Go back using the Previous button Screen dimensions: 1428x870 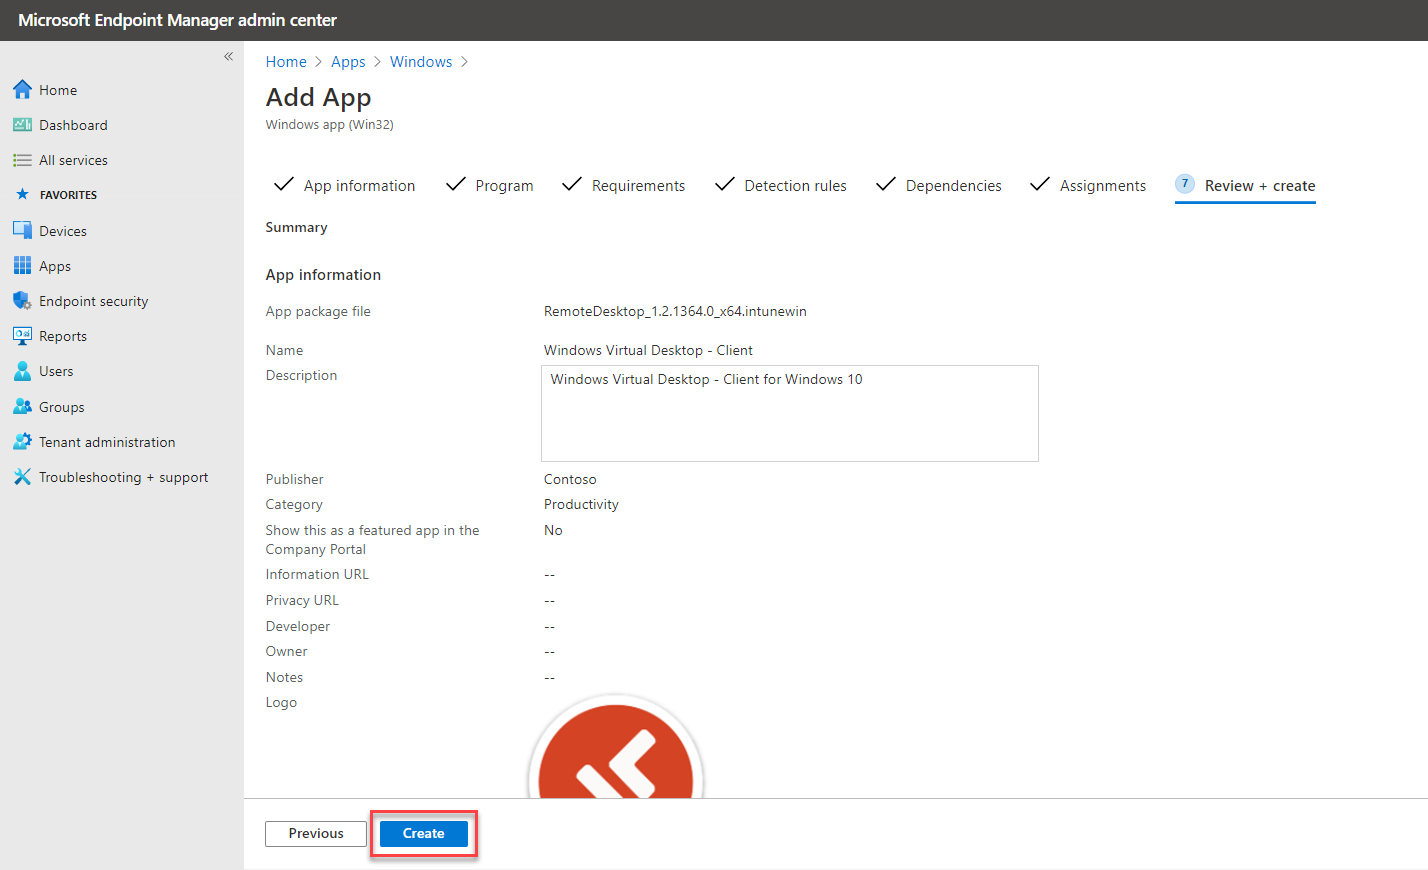tap(315, 833)
